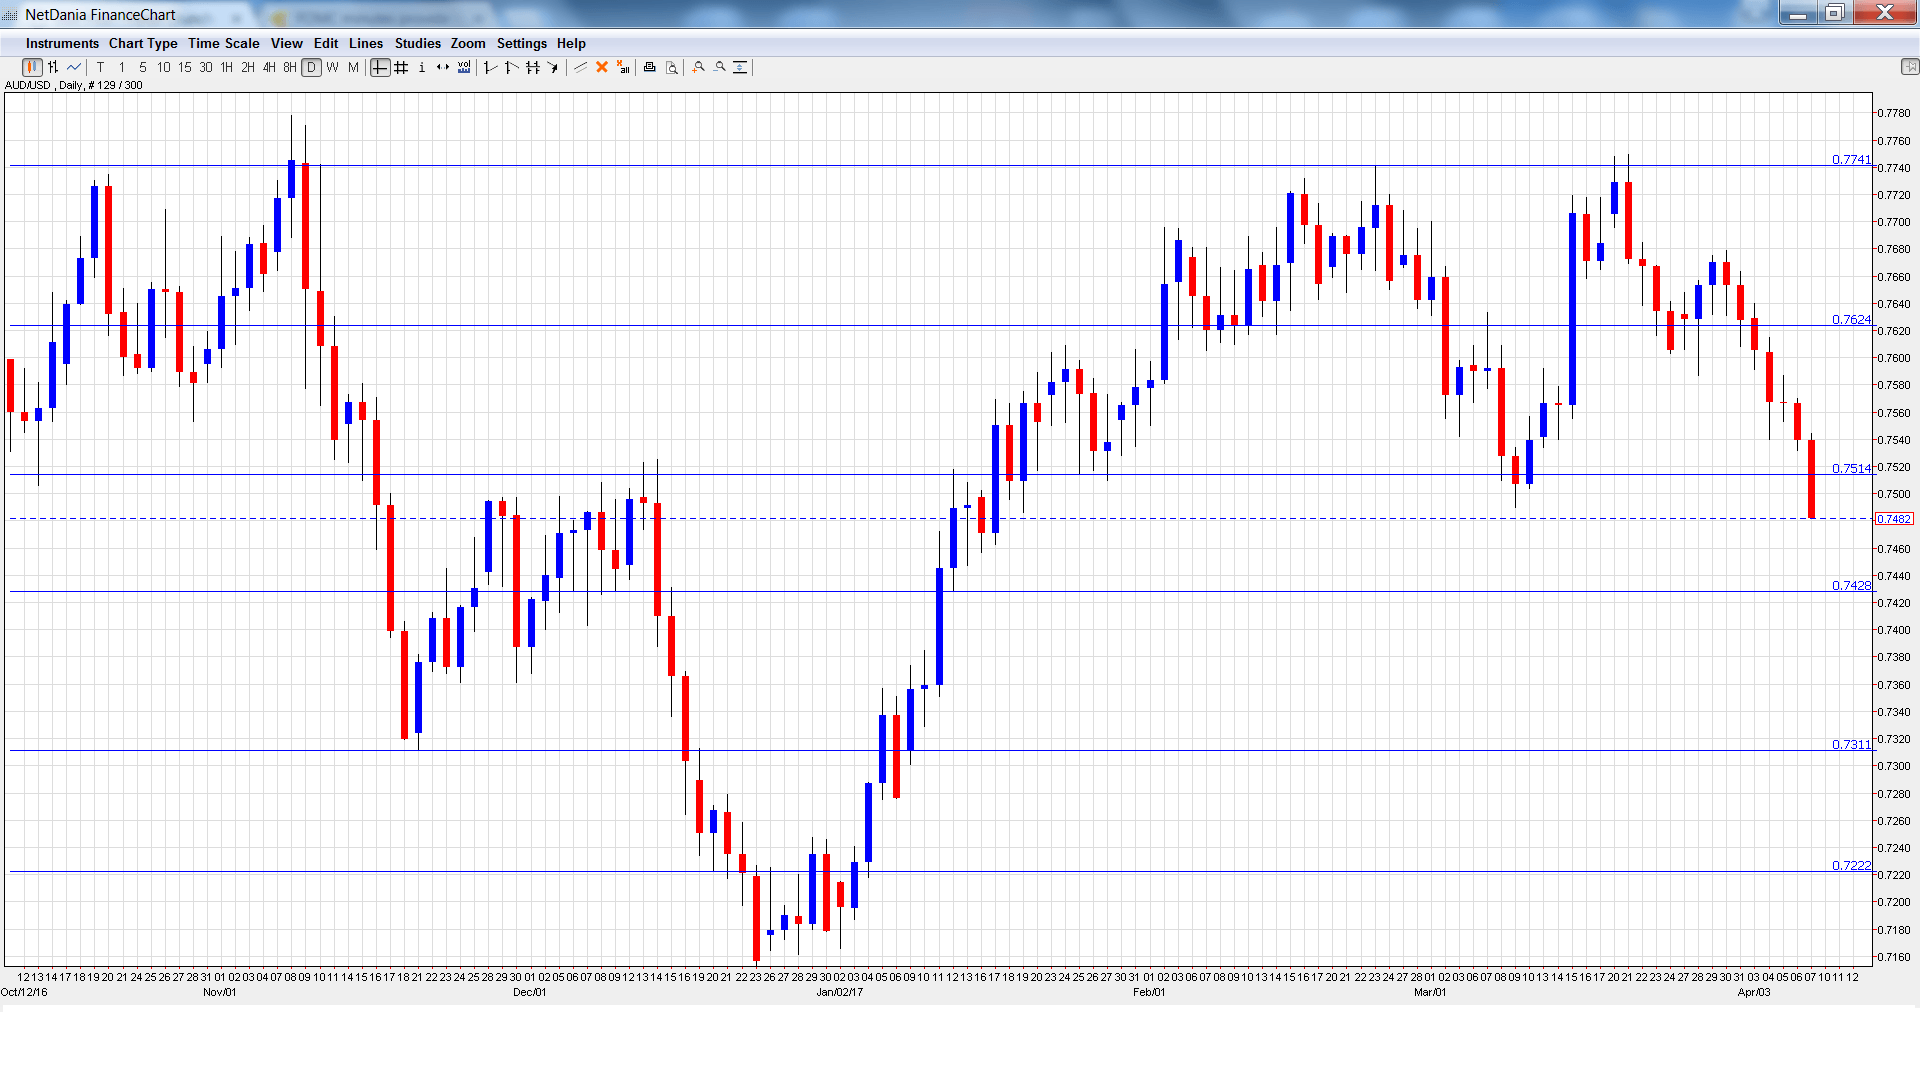Open the Time Scale menu
Screen dimensions: 1920x1080
(x=223, y=43)
